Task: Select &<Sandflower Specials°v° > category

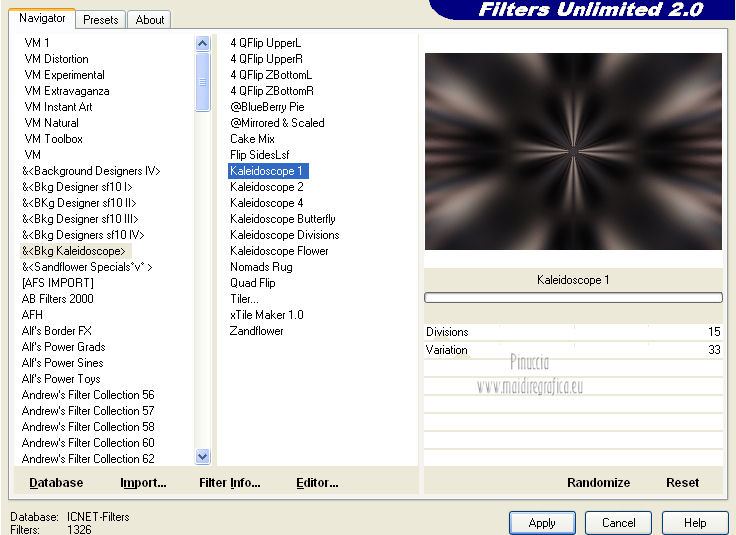Action: 87,267
